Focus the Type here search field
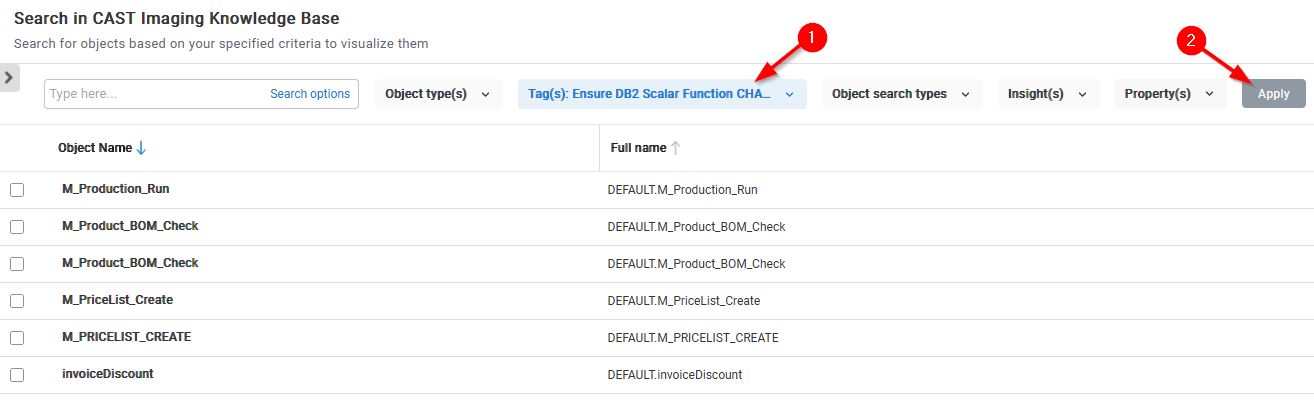1314x400 pixels. (150, 94)
